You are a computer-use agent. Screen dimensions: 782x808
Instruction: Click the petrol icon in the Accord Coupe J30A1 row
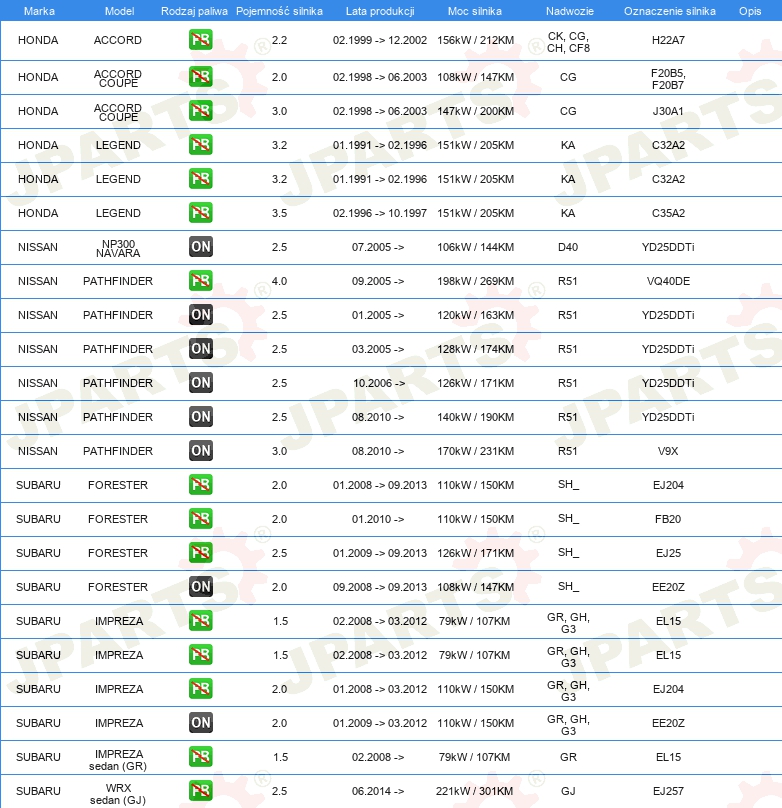(x=200, y=111)
